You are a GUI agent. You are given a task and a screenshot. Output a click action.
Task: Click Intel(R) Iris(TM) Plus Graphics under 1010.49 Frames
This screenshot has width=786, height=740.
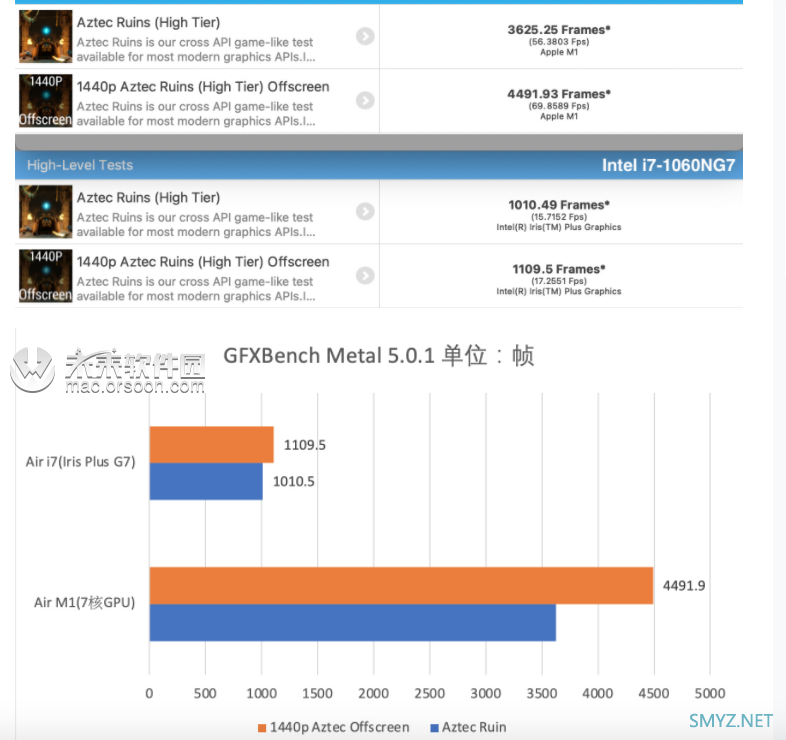(x=559, y=227)
